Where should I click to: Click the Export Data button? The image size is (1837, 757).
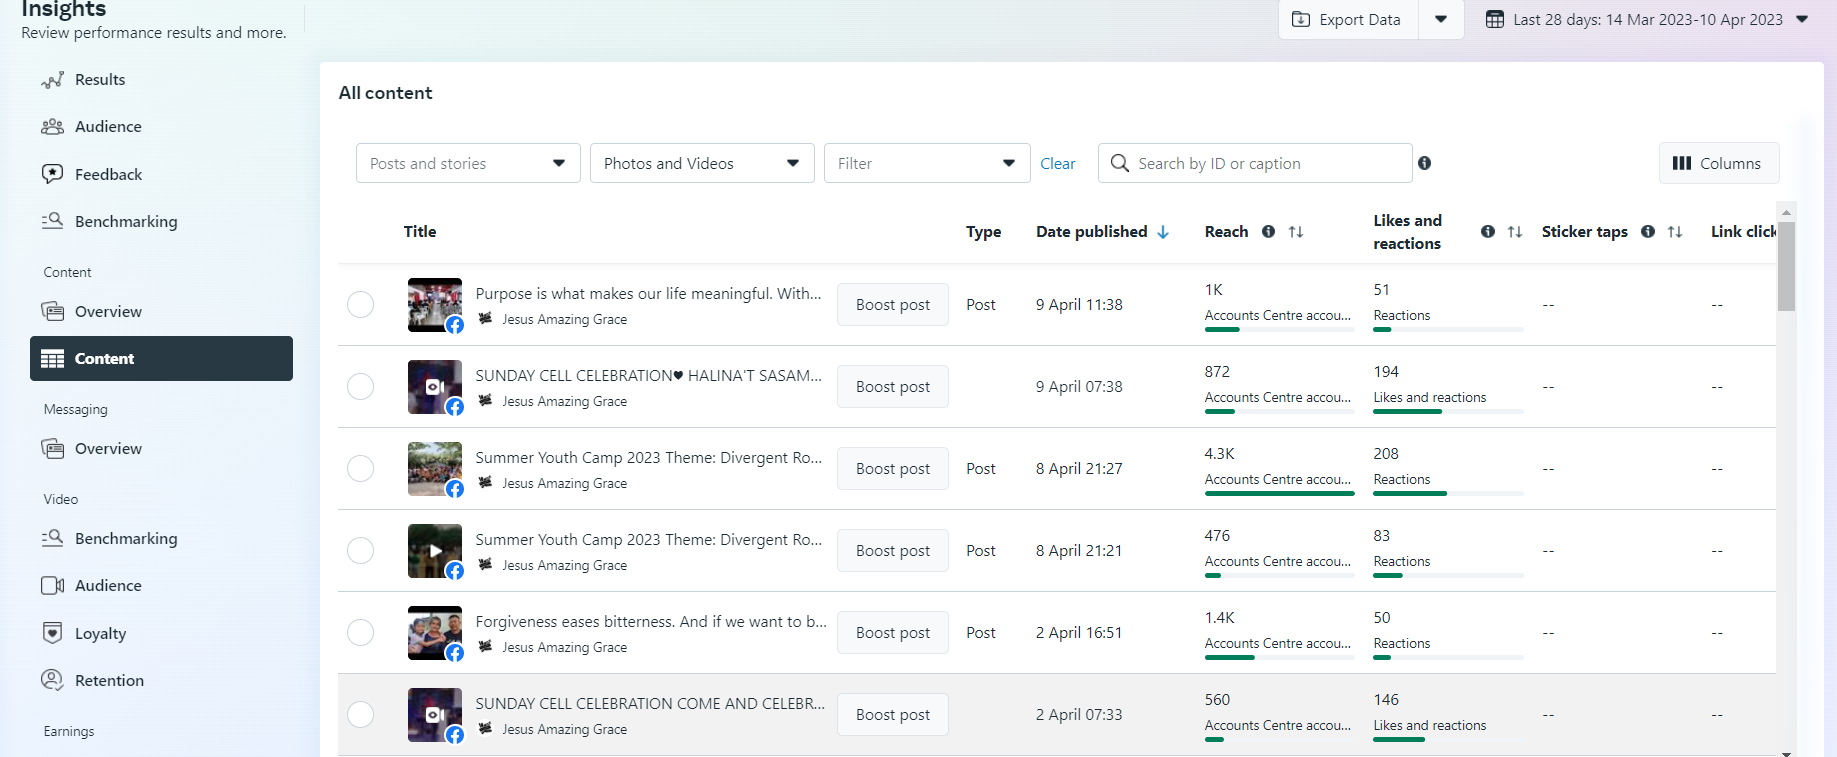[x=1348, y=19]
